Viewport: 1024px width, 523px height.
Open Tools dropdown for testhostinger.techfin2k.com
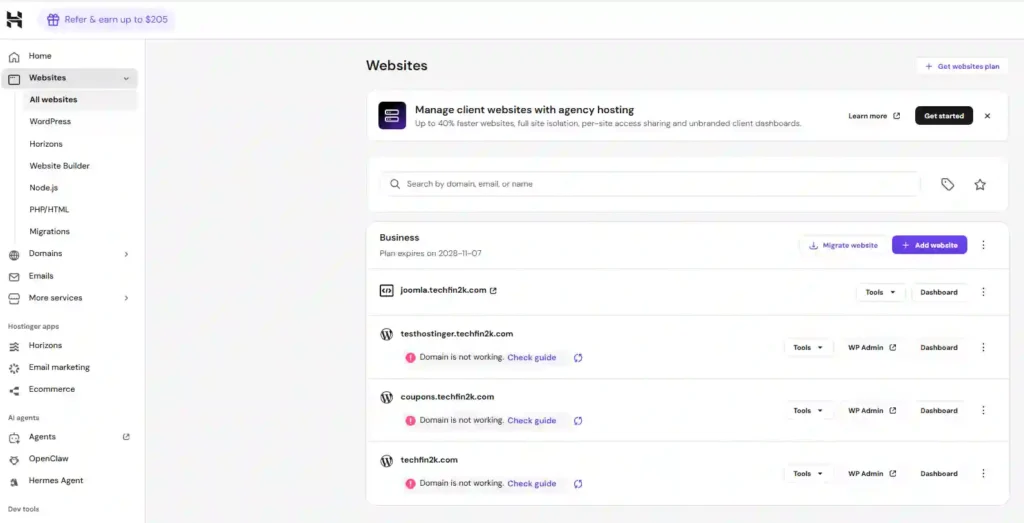pyautogui.click(x=808, y=348)
